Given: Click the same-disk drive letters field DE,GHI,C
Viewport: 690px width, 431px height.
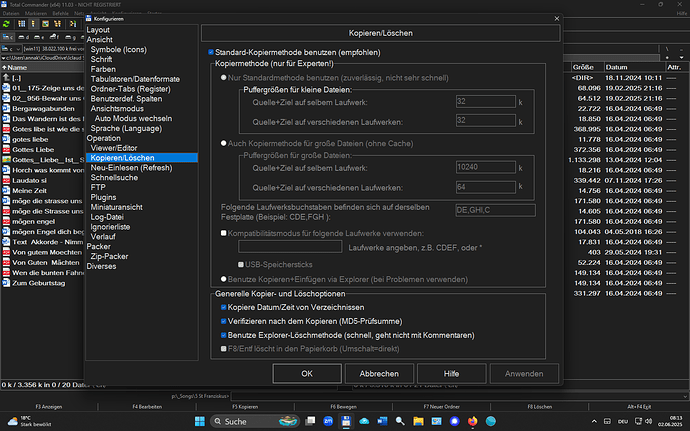Looking at the screenshot, I should (x=495, y=210).
